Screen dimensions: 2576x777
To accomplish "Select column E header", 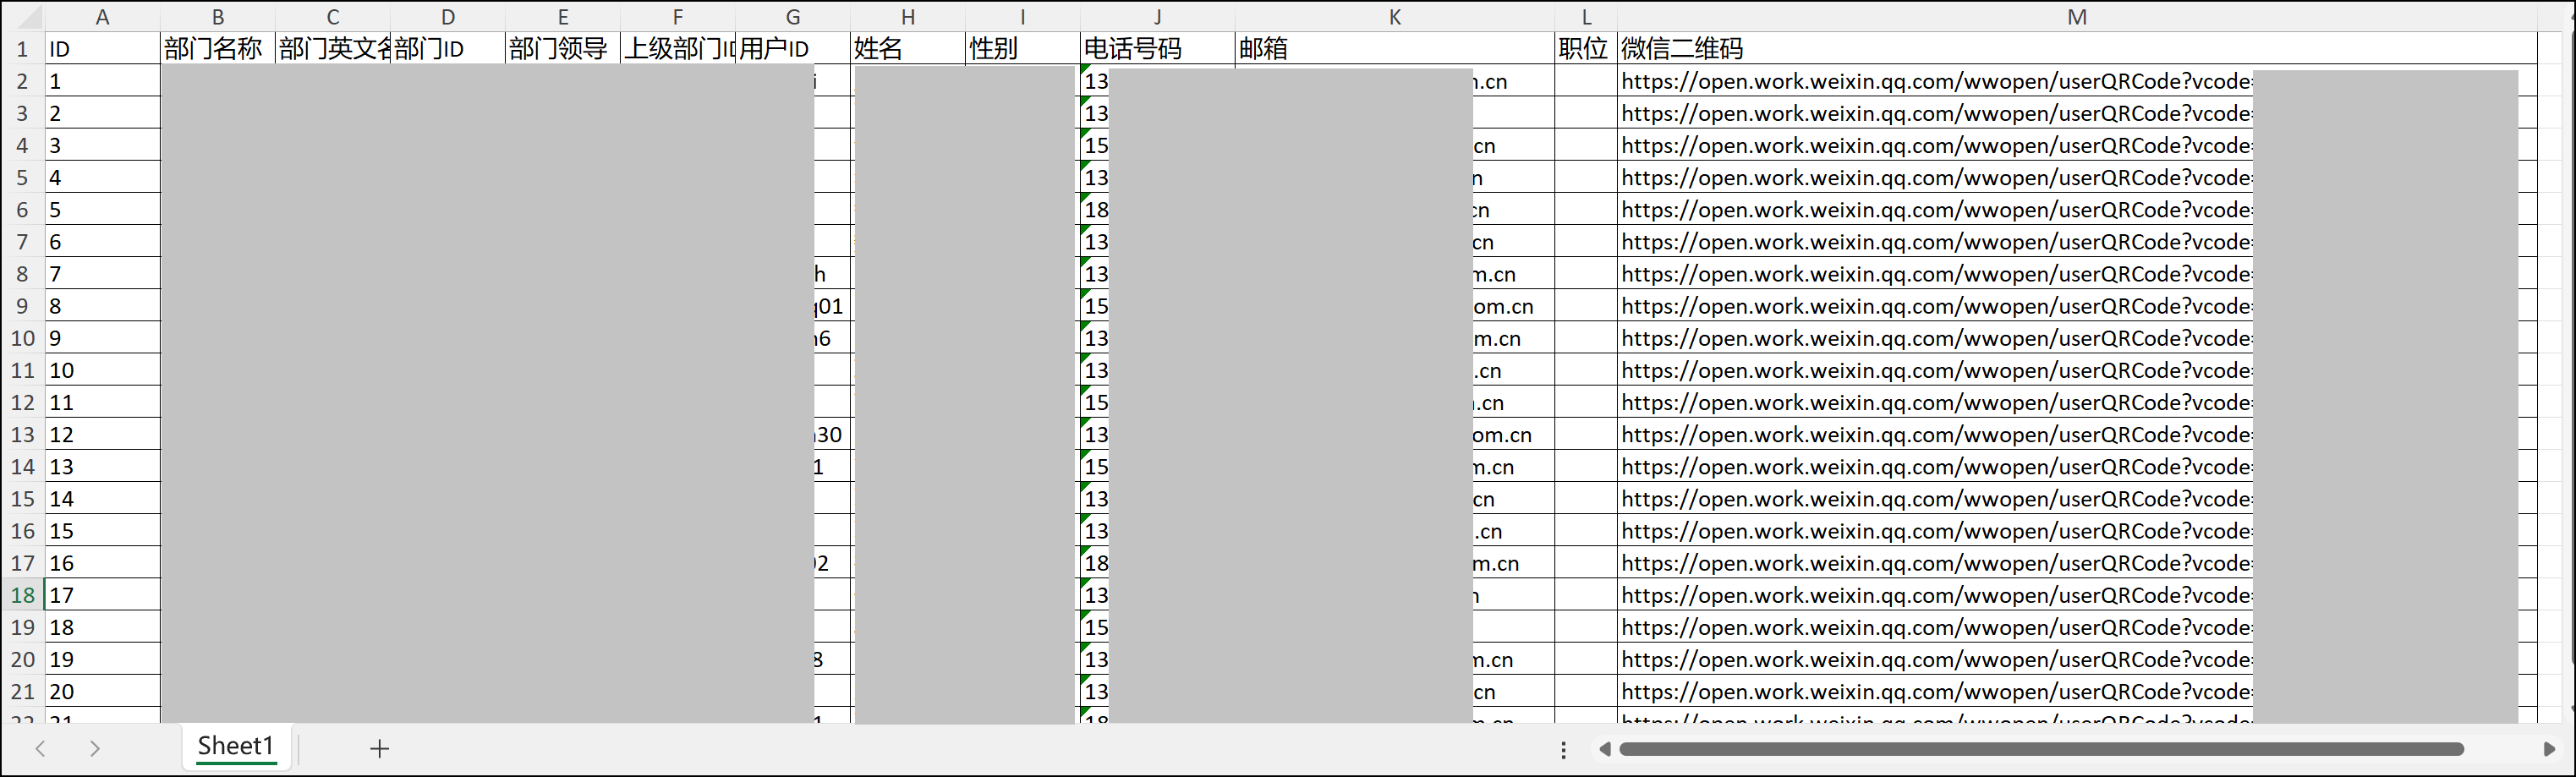I will pyautogui.click(x=563, y=17).
